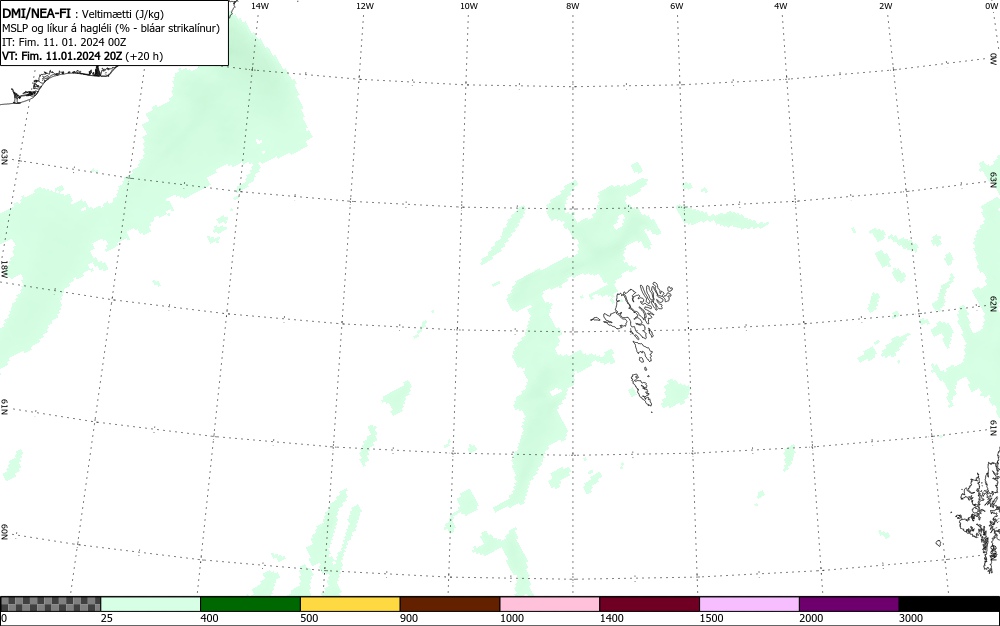Pick the dark green 400–500 legend swatch

[250, 604]
